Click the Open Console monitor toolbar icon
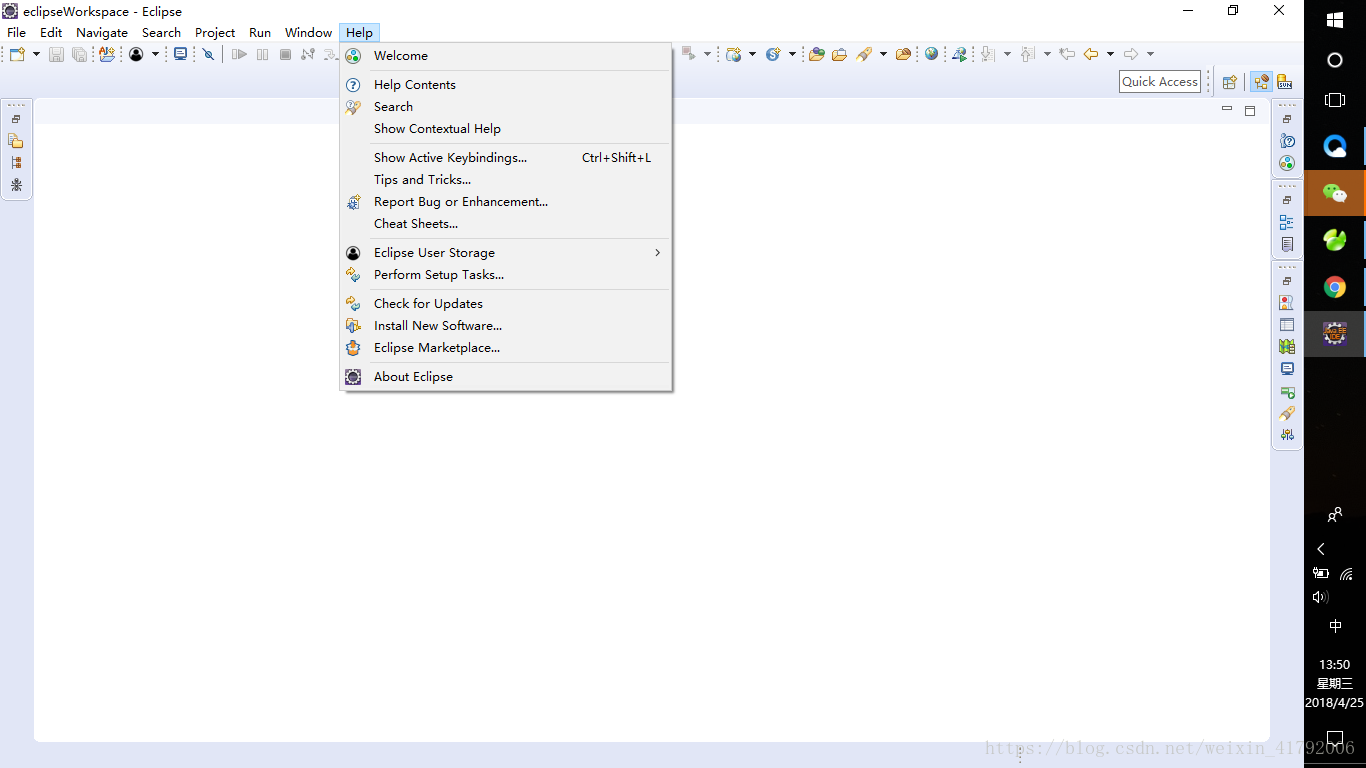1366x768 pixels. (x=180, y=54)
